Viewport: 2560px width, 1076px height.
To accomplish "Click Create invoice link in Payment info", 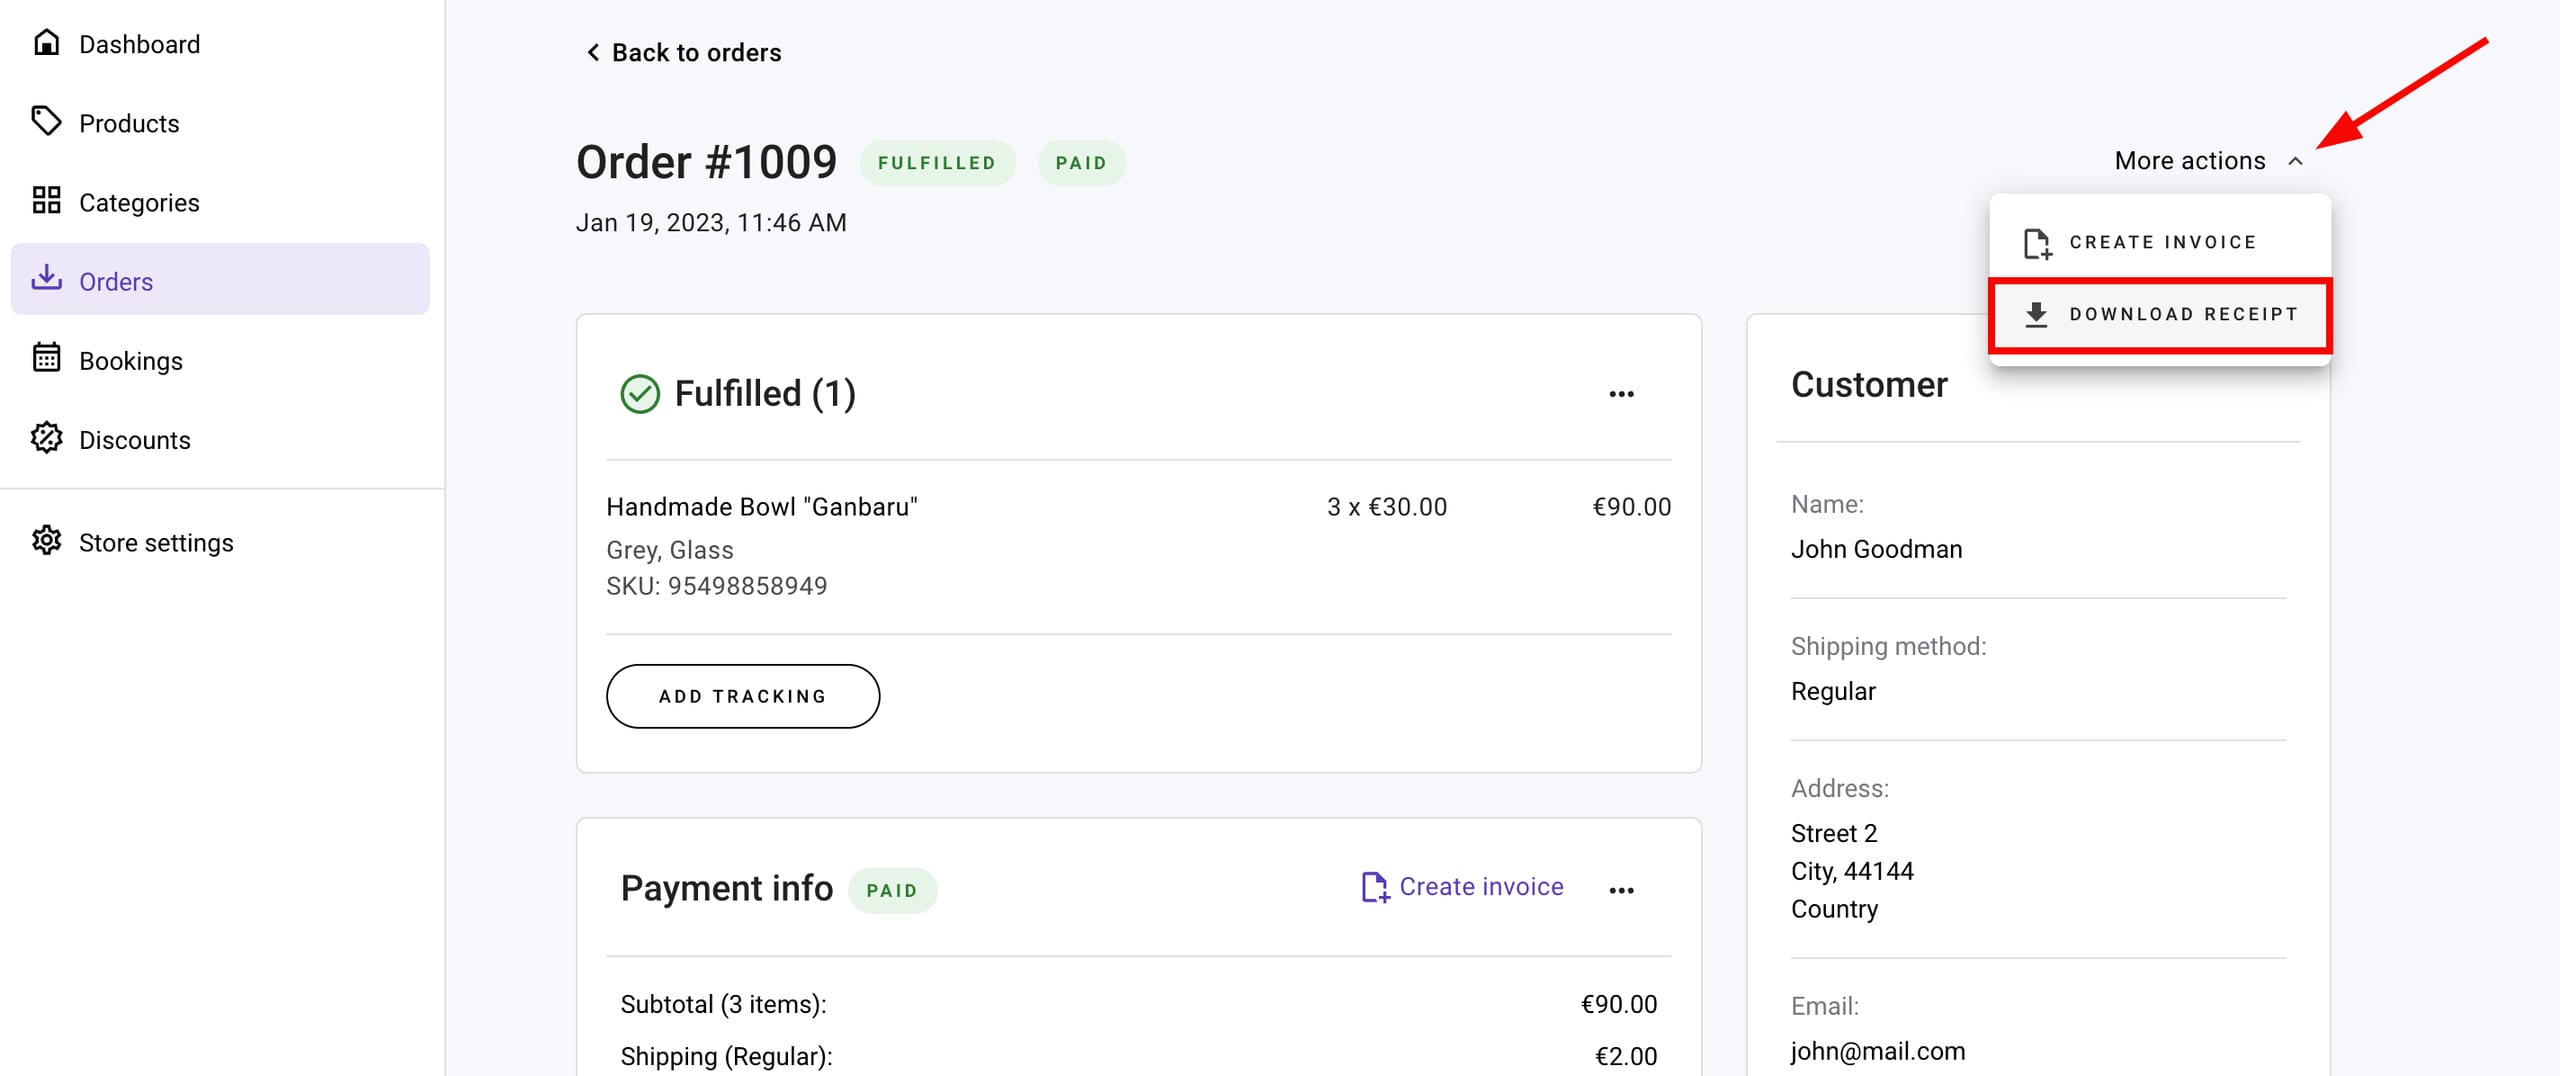I will pos(1463,887).
